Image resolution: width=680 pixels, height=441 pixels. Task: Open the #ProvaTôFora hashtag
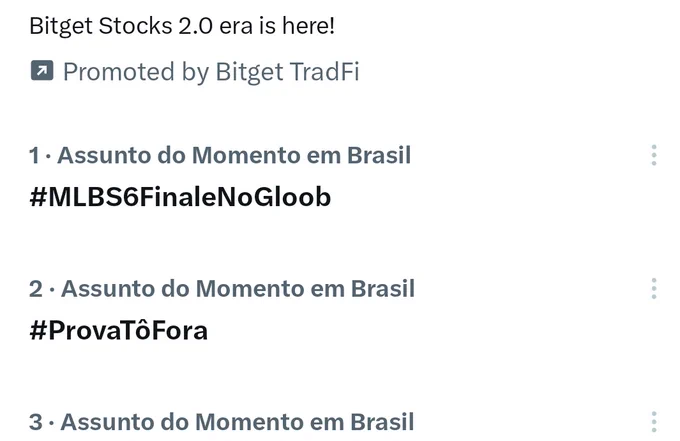pos(118,330)
